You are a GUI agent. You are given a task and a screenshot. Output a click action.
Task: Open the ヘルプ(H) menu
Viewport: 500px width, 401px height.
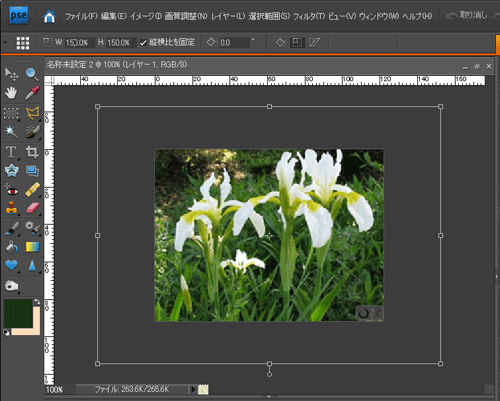[417, 16]
